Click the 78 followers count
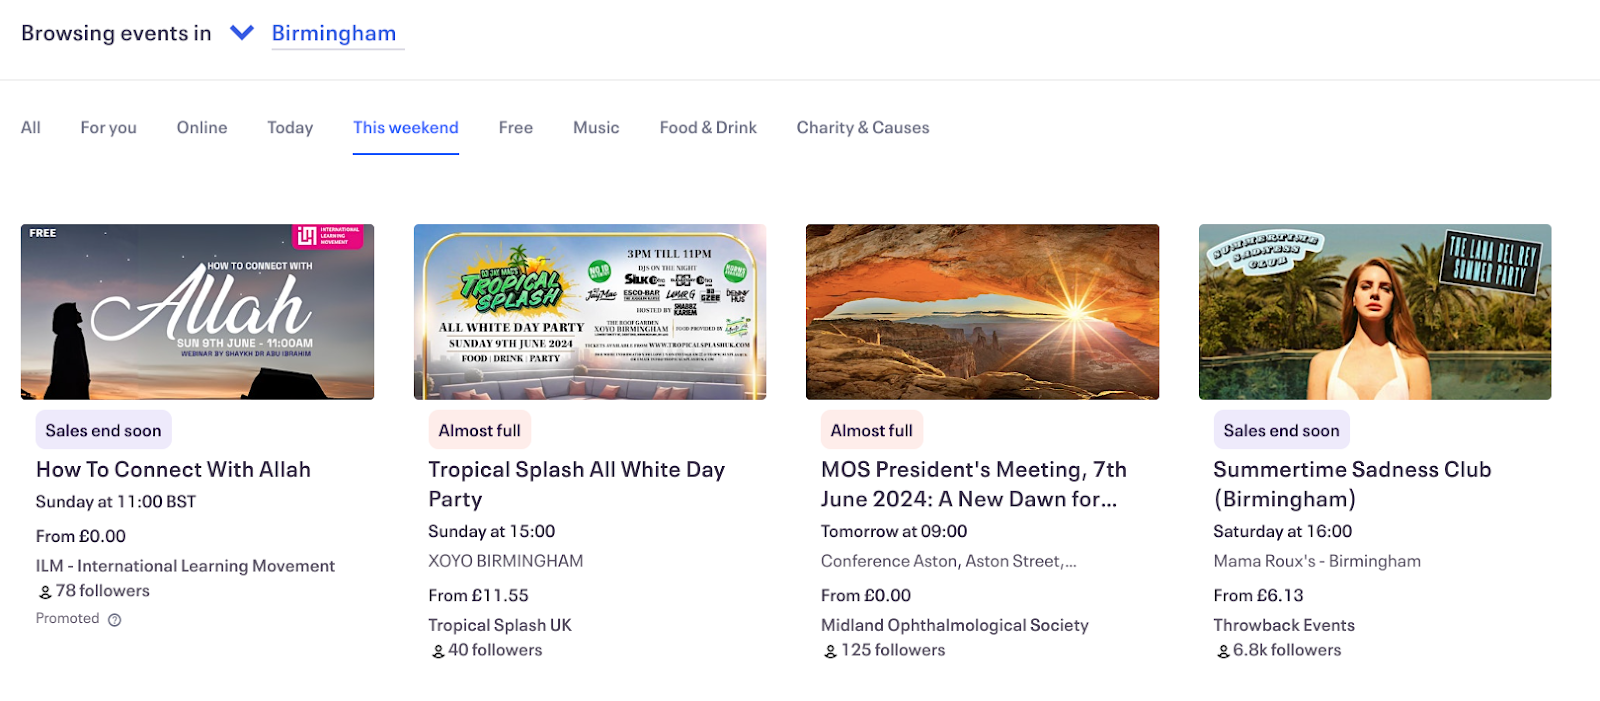 [x=103, y=591]
